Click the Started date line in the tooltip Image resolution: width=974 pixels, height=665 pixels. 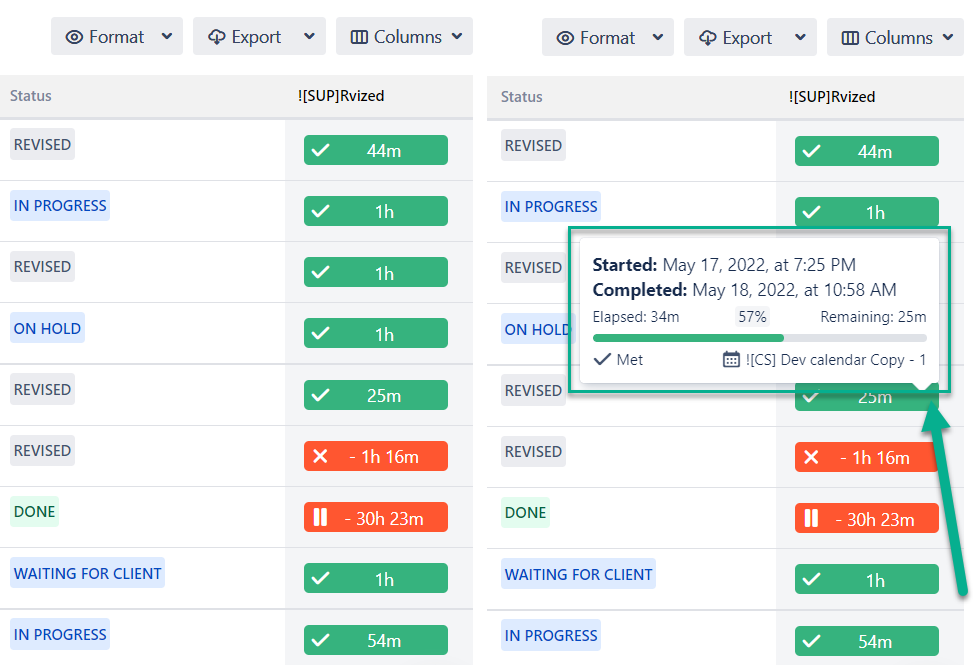[x=724, y=265]
